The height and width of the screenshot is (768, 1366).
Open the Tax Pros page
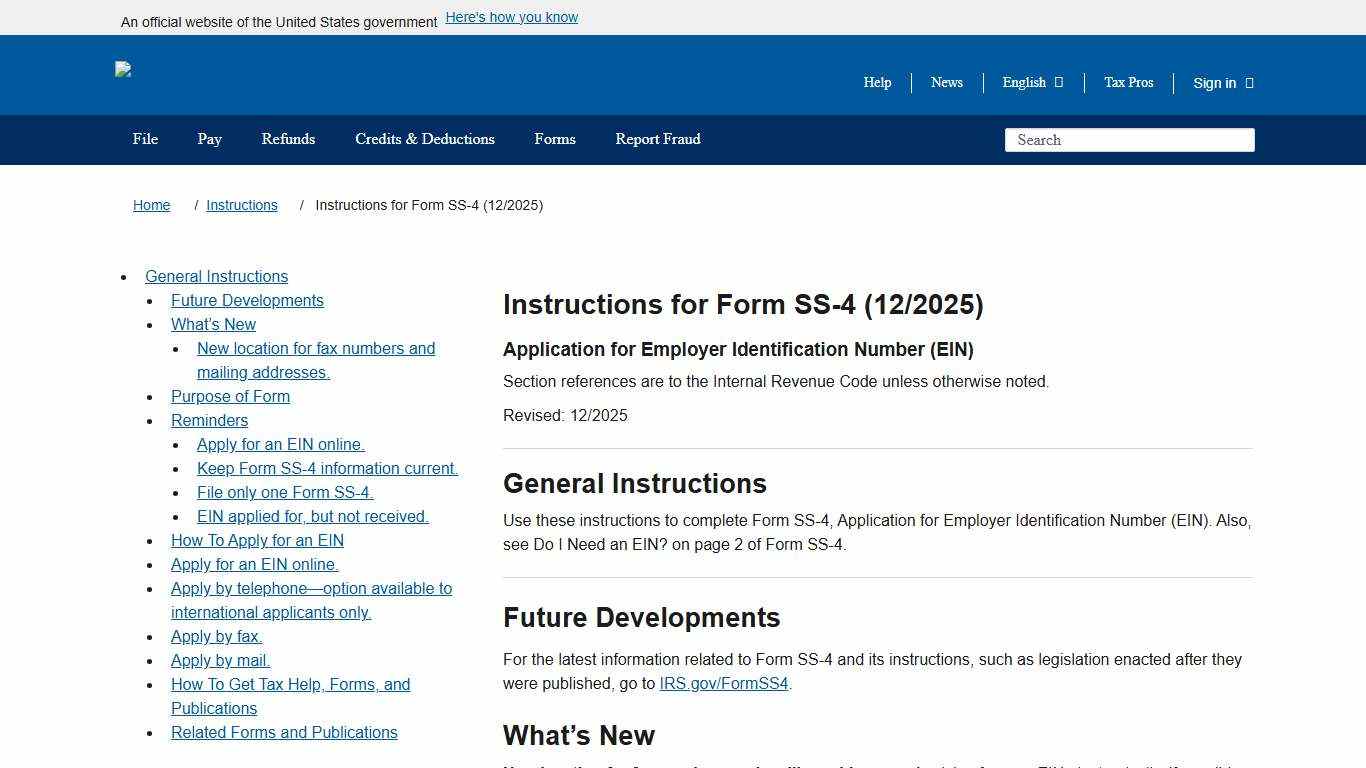point(1128,83)
